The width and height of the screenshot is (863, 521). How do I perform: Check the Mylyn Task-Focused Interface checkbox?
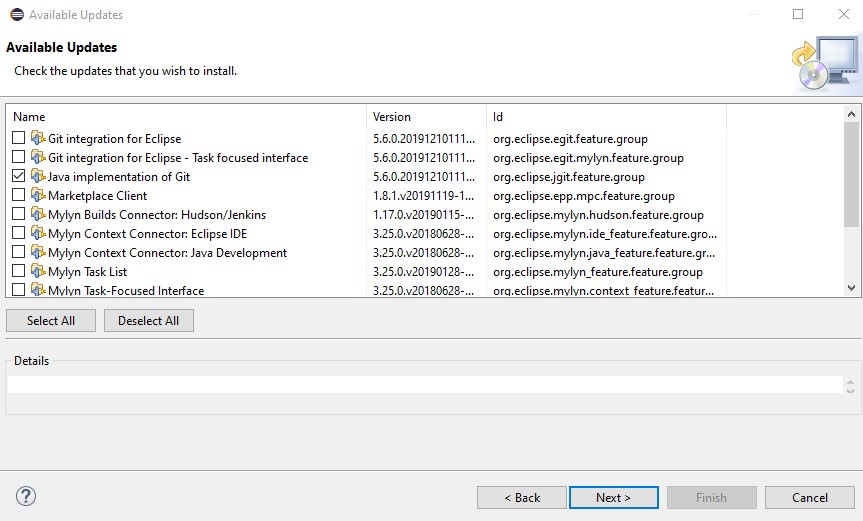tap(19, 289)
